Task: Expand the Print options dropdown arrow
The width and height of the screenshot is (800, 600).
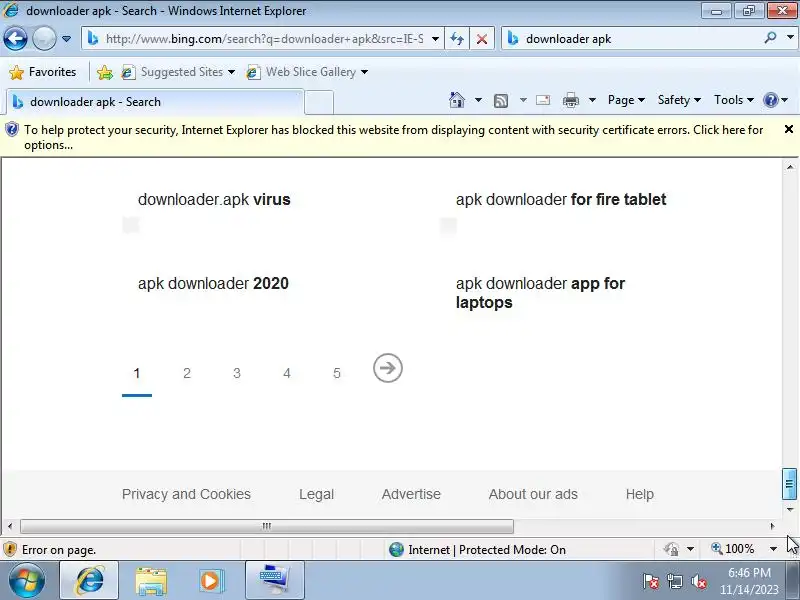Action: coord(592,100)
